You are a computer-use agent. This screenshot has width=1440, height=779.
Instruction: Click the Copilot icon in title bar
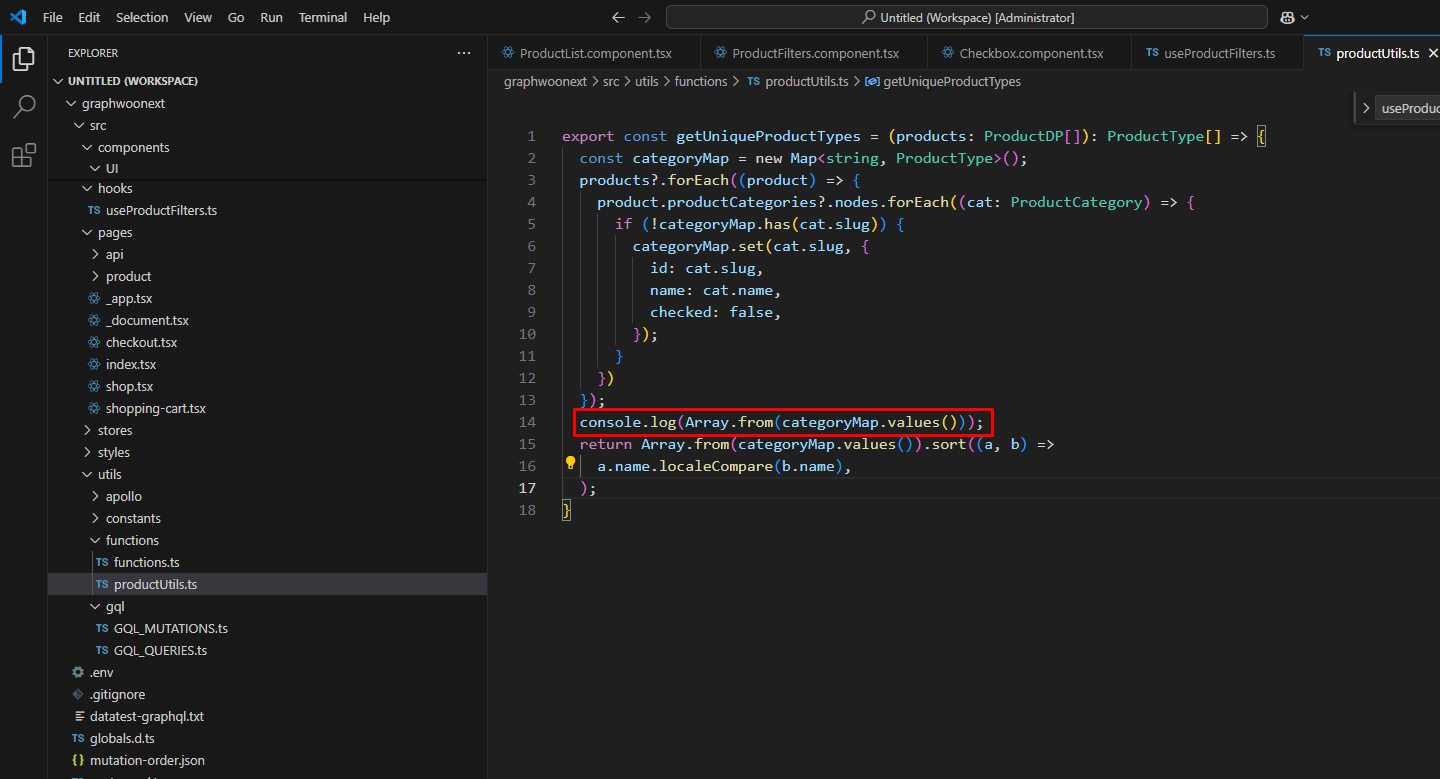(x=1287, y=17)
